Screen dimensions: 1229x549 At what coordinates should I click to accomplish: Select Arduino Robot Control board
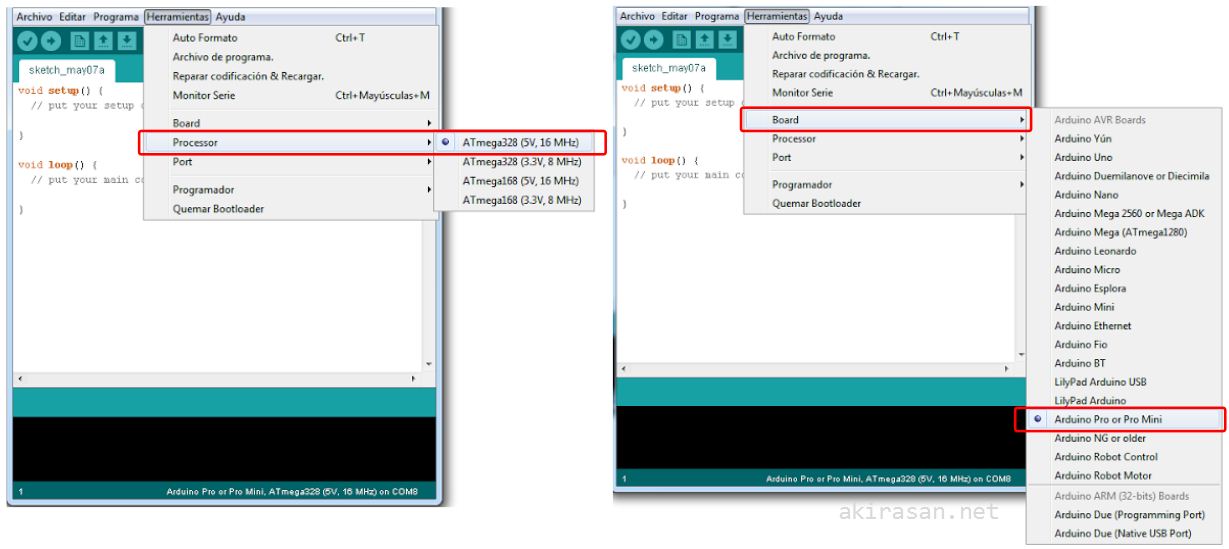1124,457
